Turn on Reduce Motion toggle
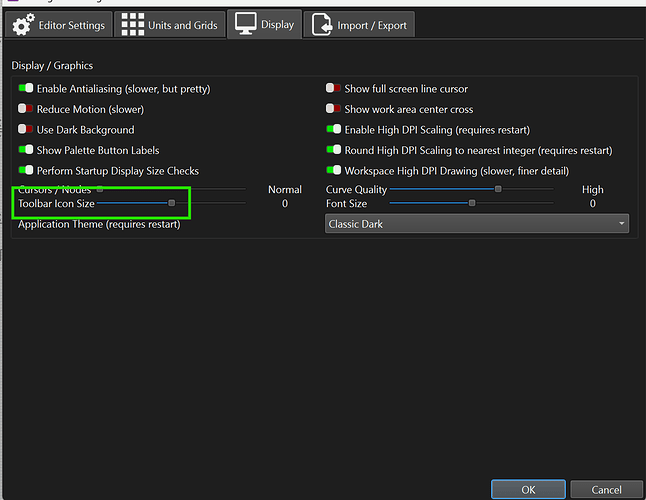The width and height of the screenshot is (646, 500). 26,109
